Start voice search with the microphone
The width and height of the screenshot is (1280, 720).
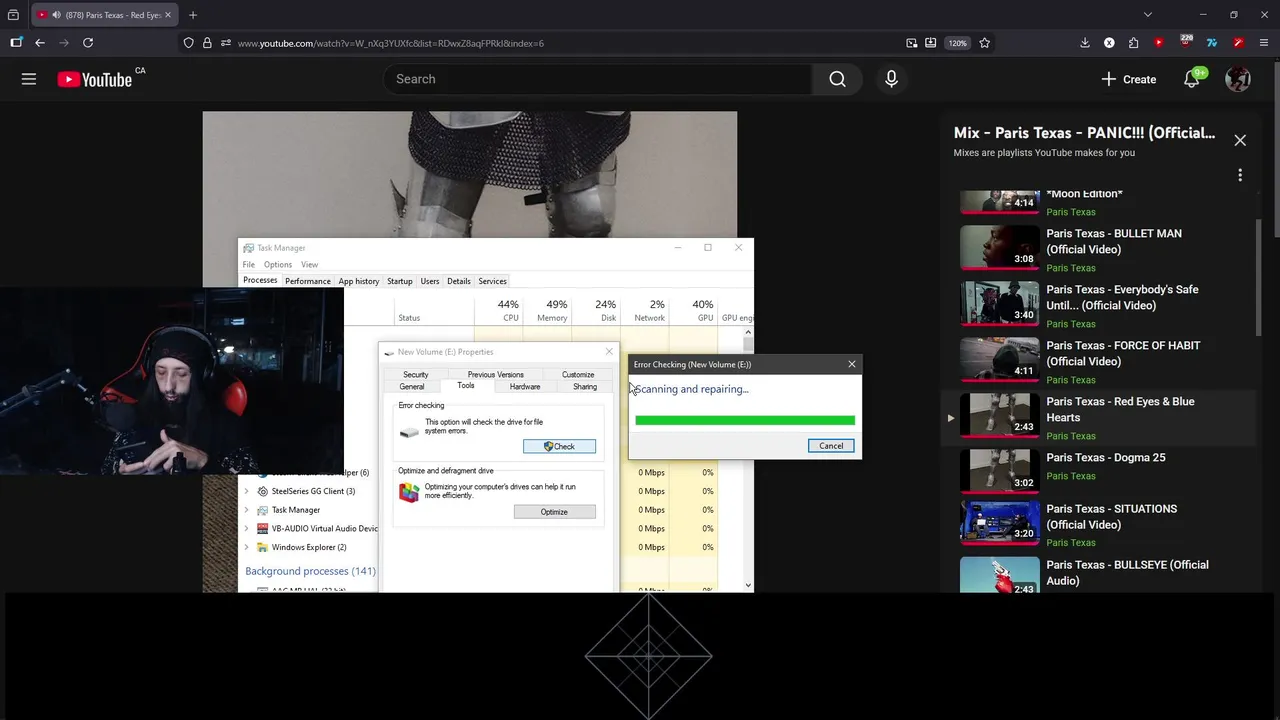[891, 79]
